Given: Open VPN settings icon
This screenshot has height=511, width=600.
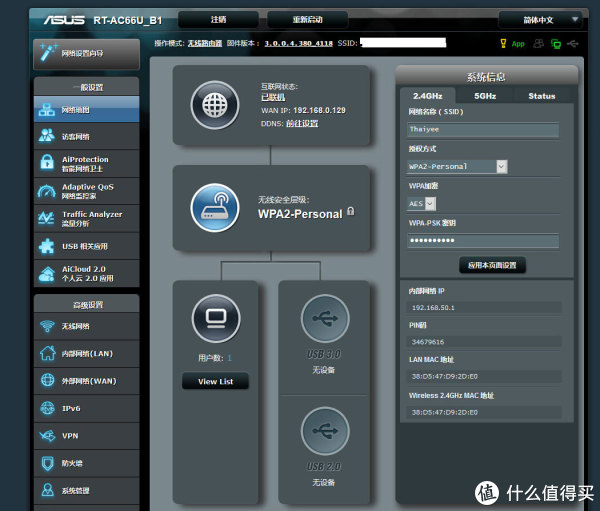Looking at the screenshot, I should (47, 436).
